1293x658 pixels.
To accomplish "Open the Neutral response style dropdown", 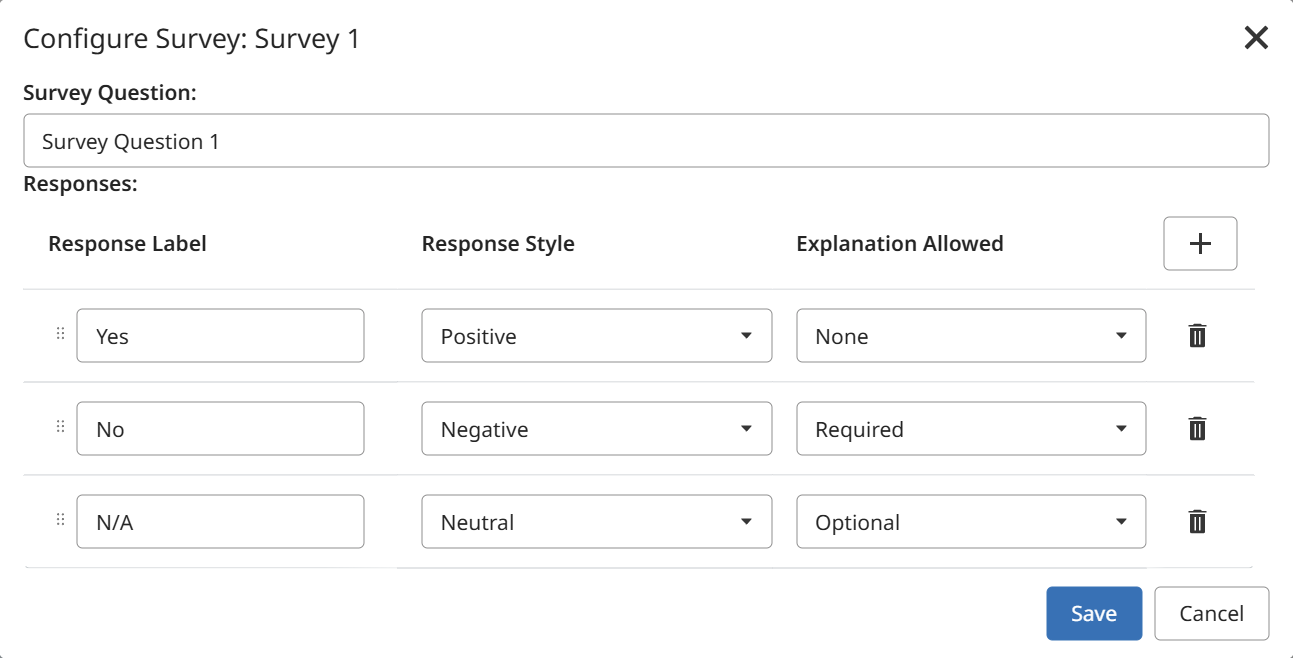I will tap(596, 522).
